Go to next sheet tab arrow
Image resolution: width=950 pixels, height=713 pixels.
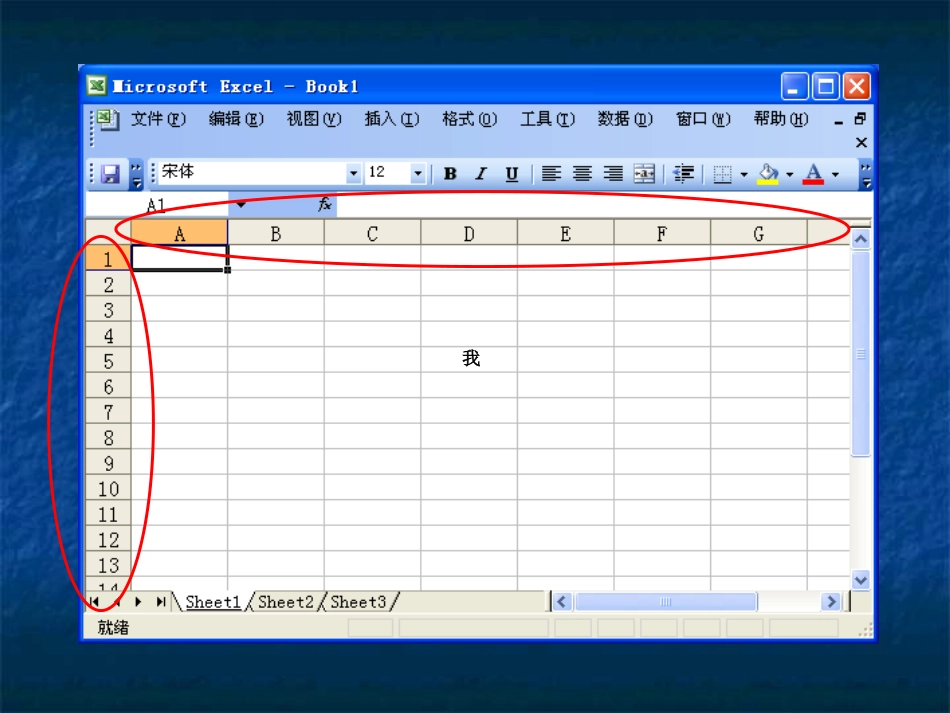pyautogui.click(x=138, y=602)
